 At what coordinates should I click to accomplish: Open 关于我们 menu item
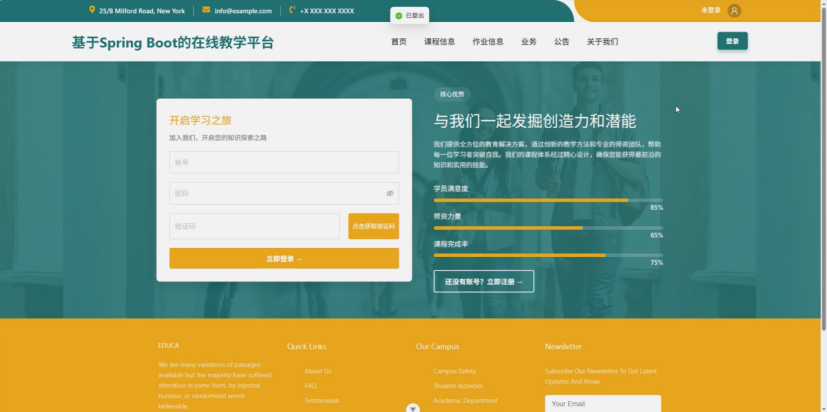pos(602,42)
